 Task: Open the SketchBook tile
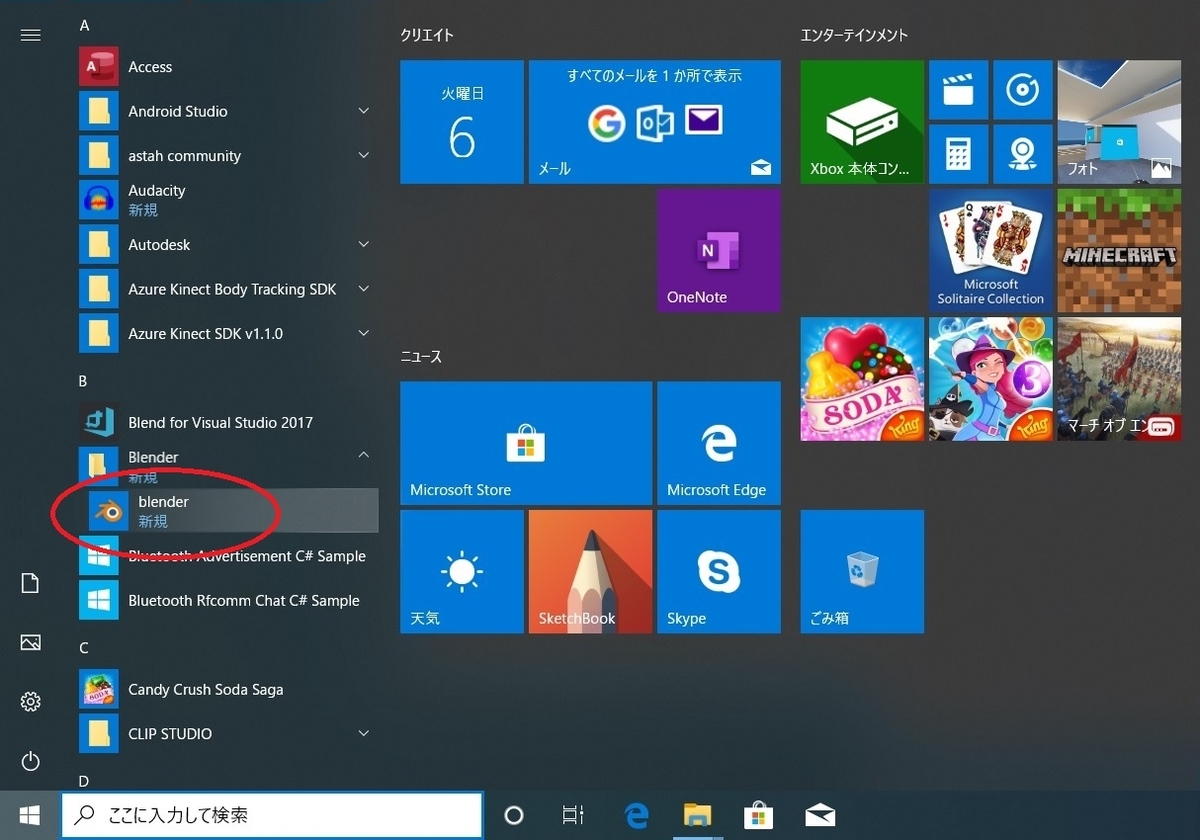coord(590,571)
